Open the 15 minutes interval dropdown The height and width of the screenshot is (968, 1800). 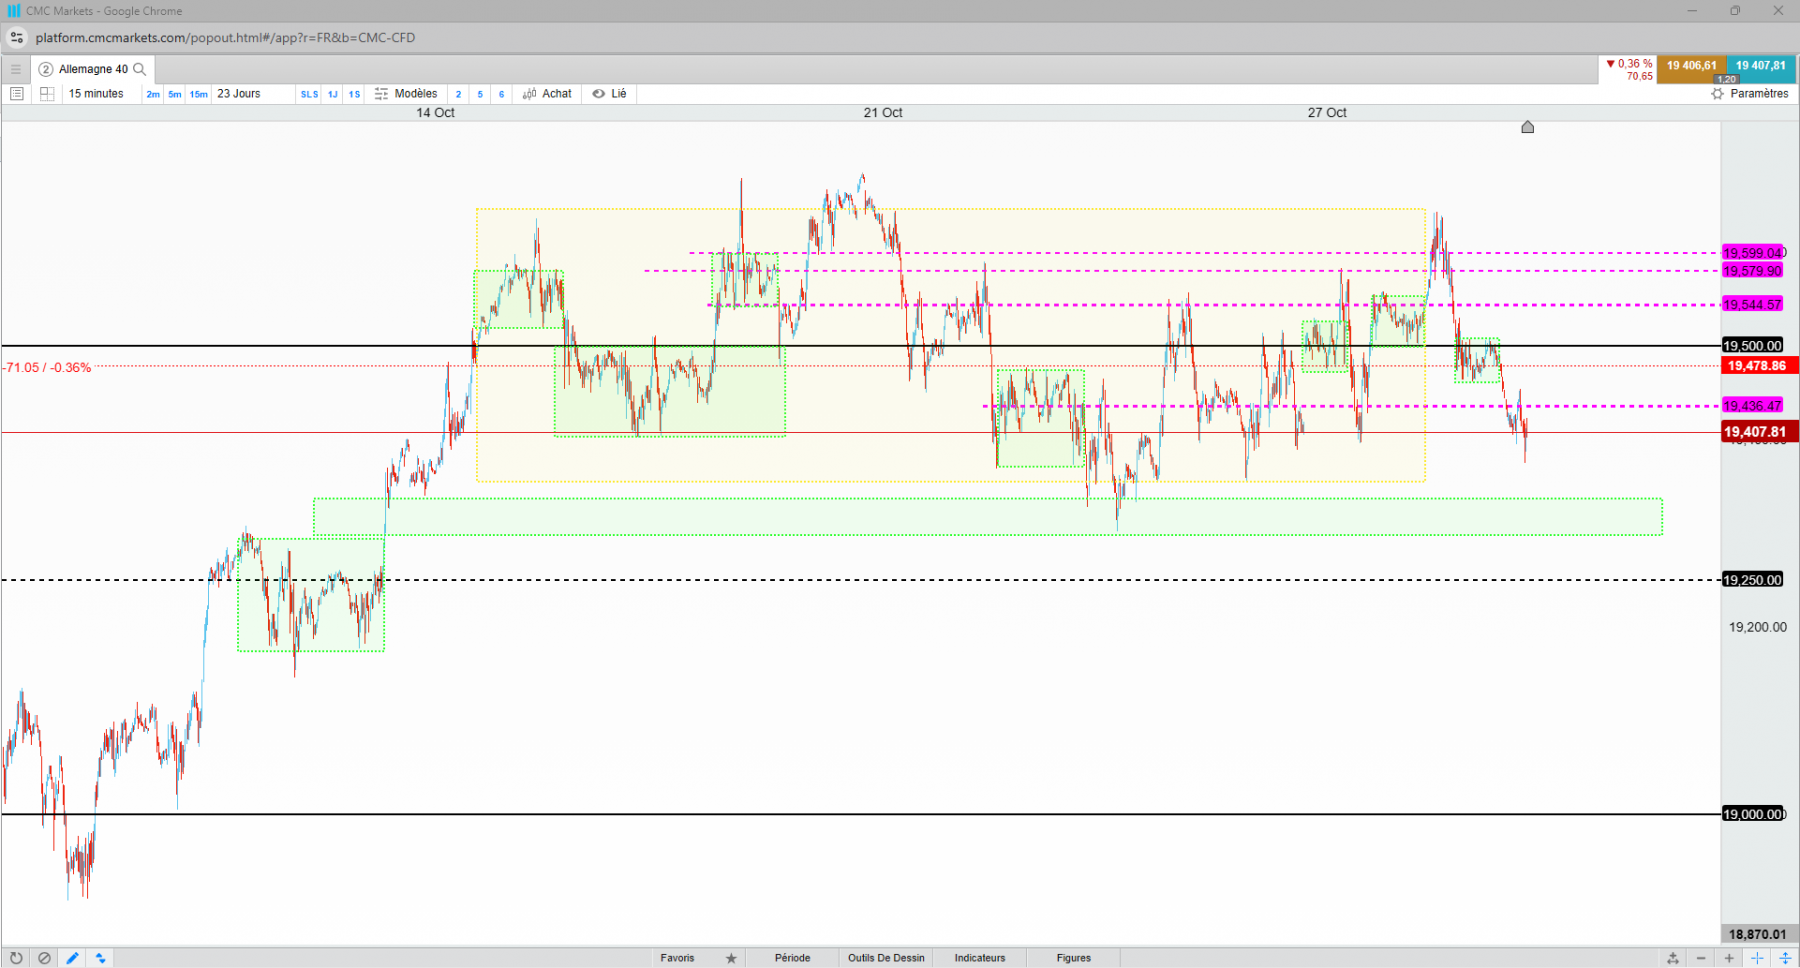click(96, 94)
